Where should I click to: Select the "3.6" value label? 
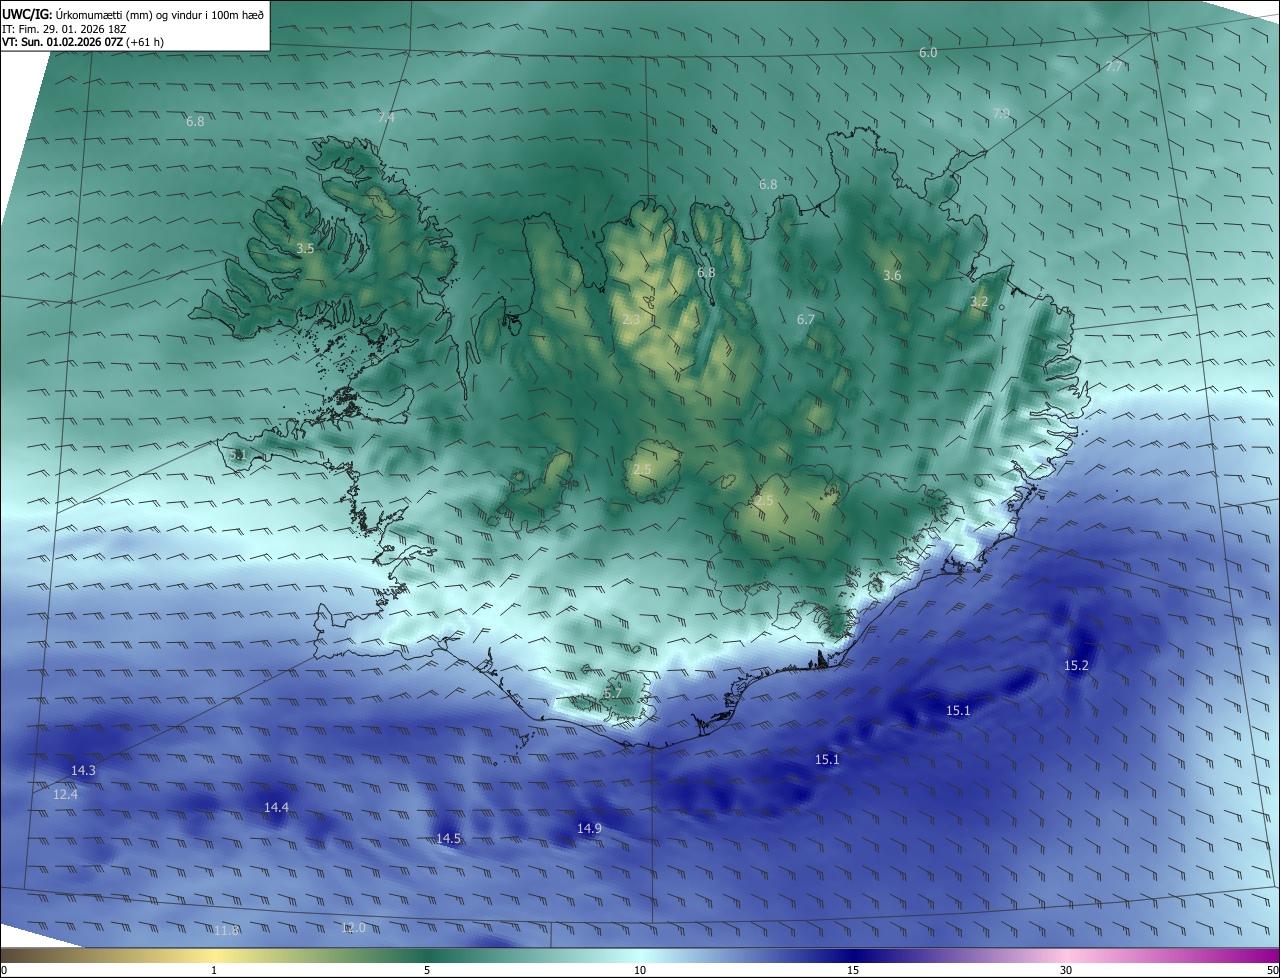coord(892,275)
